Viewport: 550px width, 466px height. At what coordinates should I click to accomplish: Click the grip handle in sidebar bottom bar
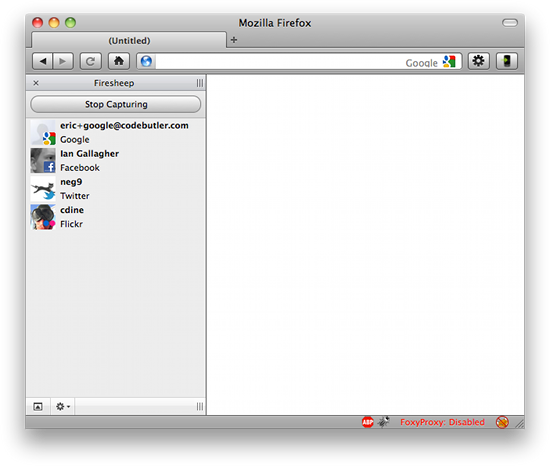click(x=200, y=406)
